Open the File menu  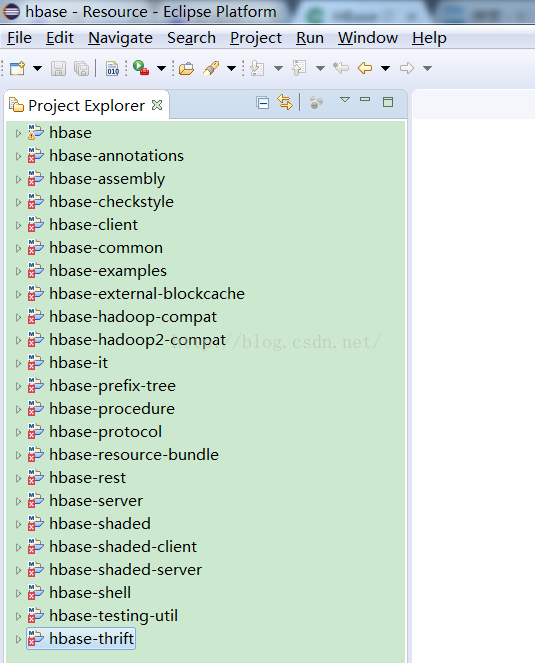click(x=19, y=38)
